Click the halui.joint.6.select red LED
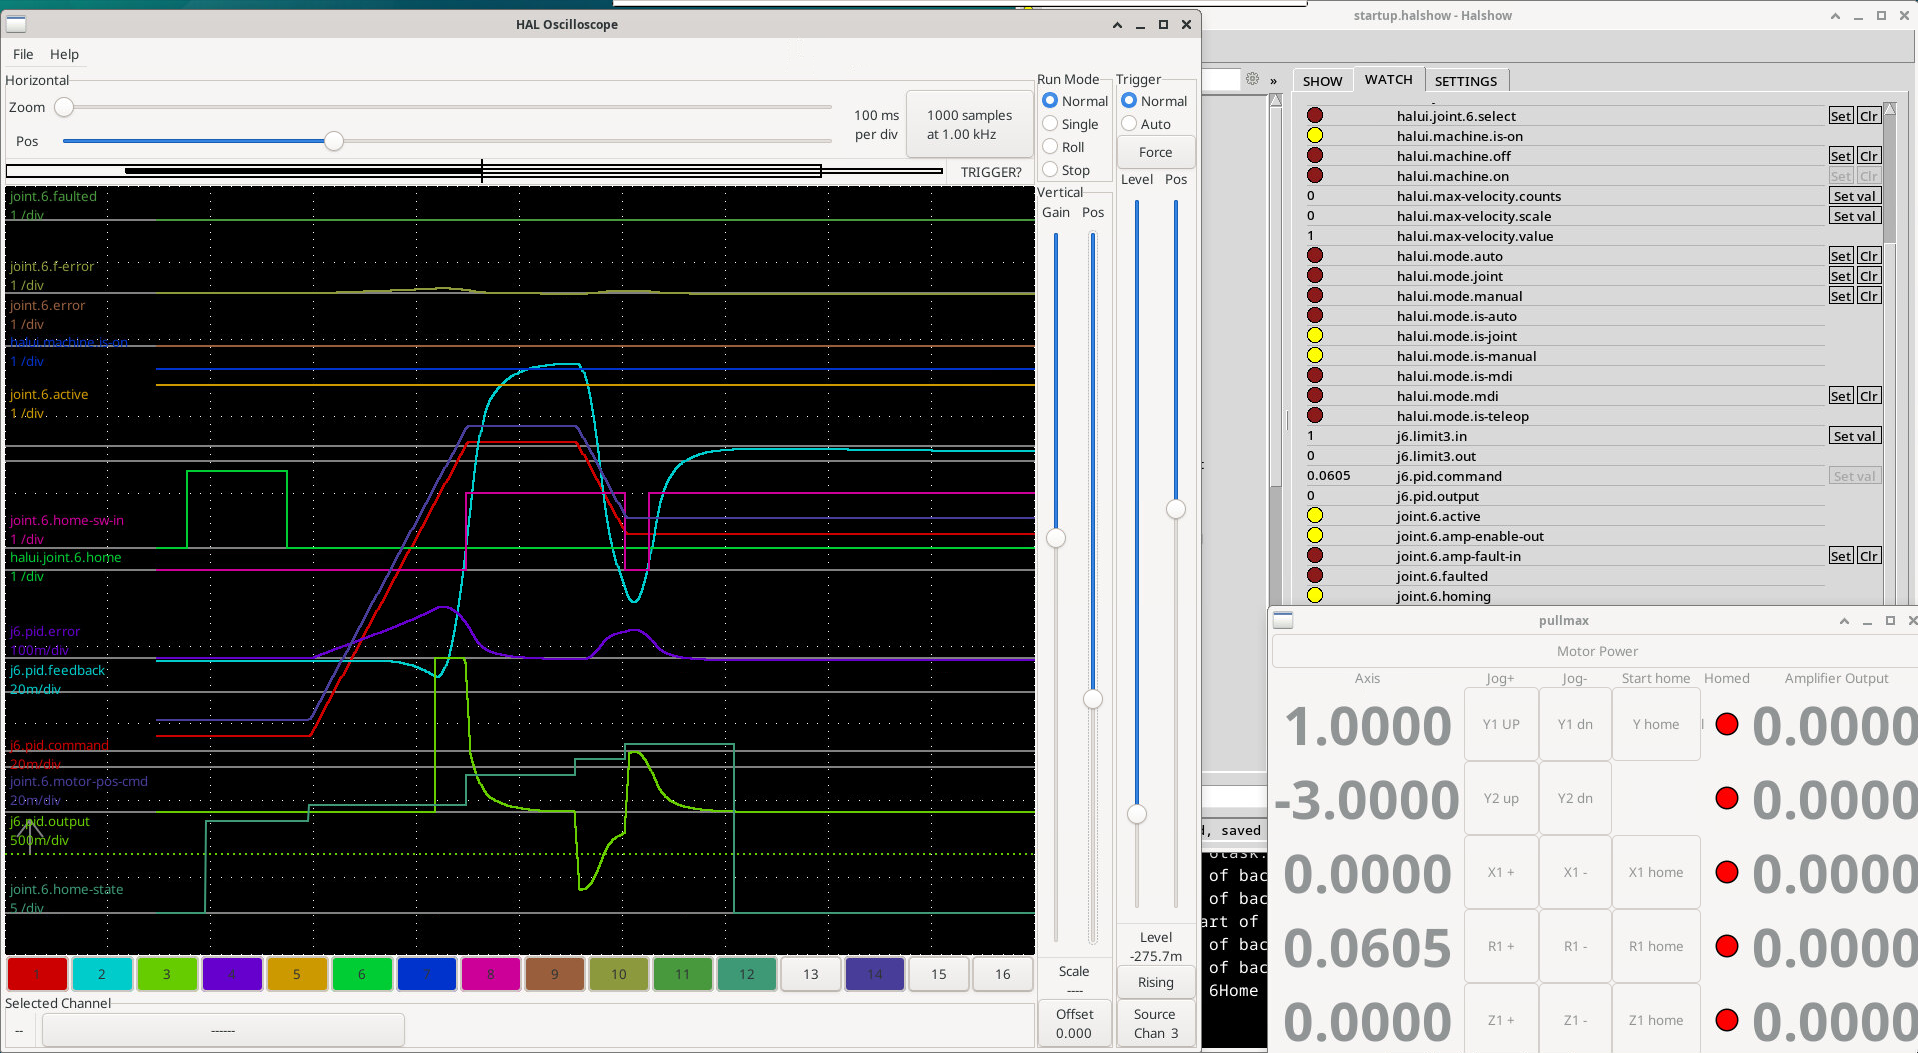Image resolution: width=1918 pixels, height=1053 pixels. click(x=1315, y=116)
